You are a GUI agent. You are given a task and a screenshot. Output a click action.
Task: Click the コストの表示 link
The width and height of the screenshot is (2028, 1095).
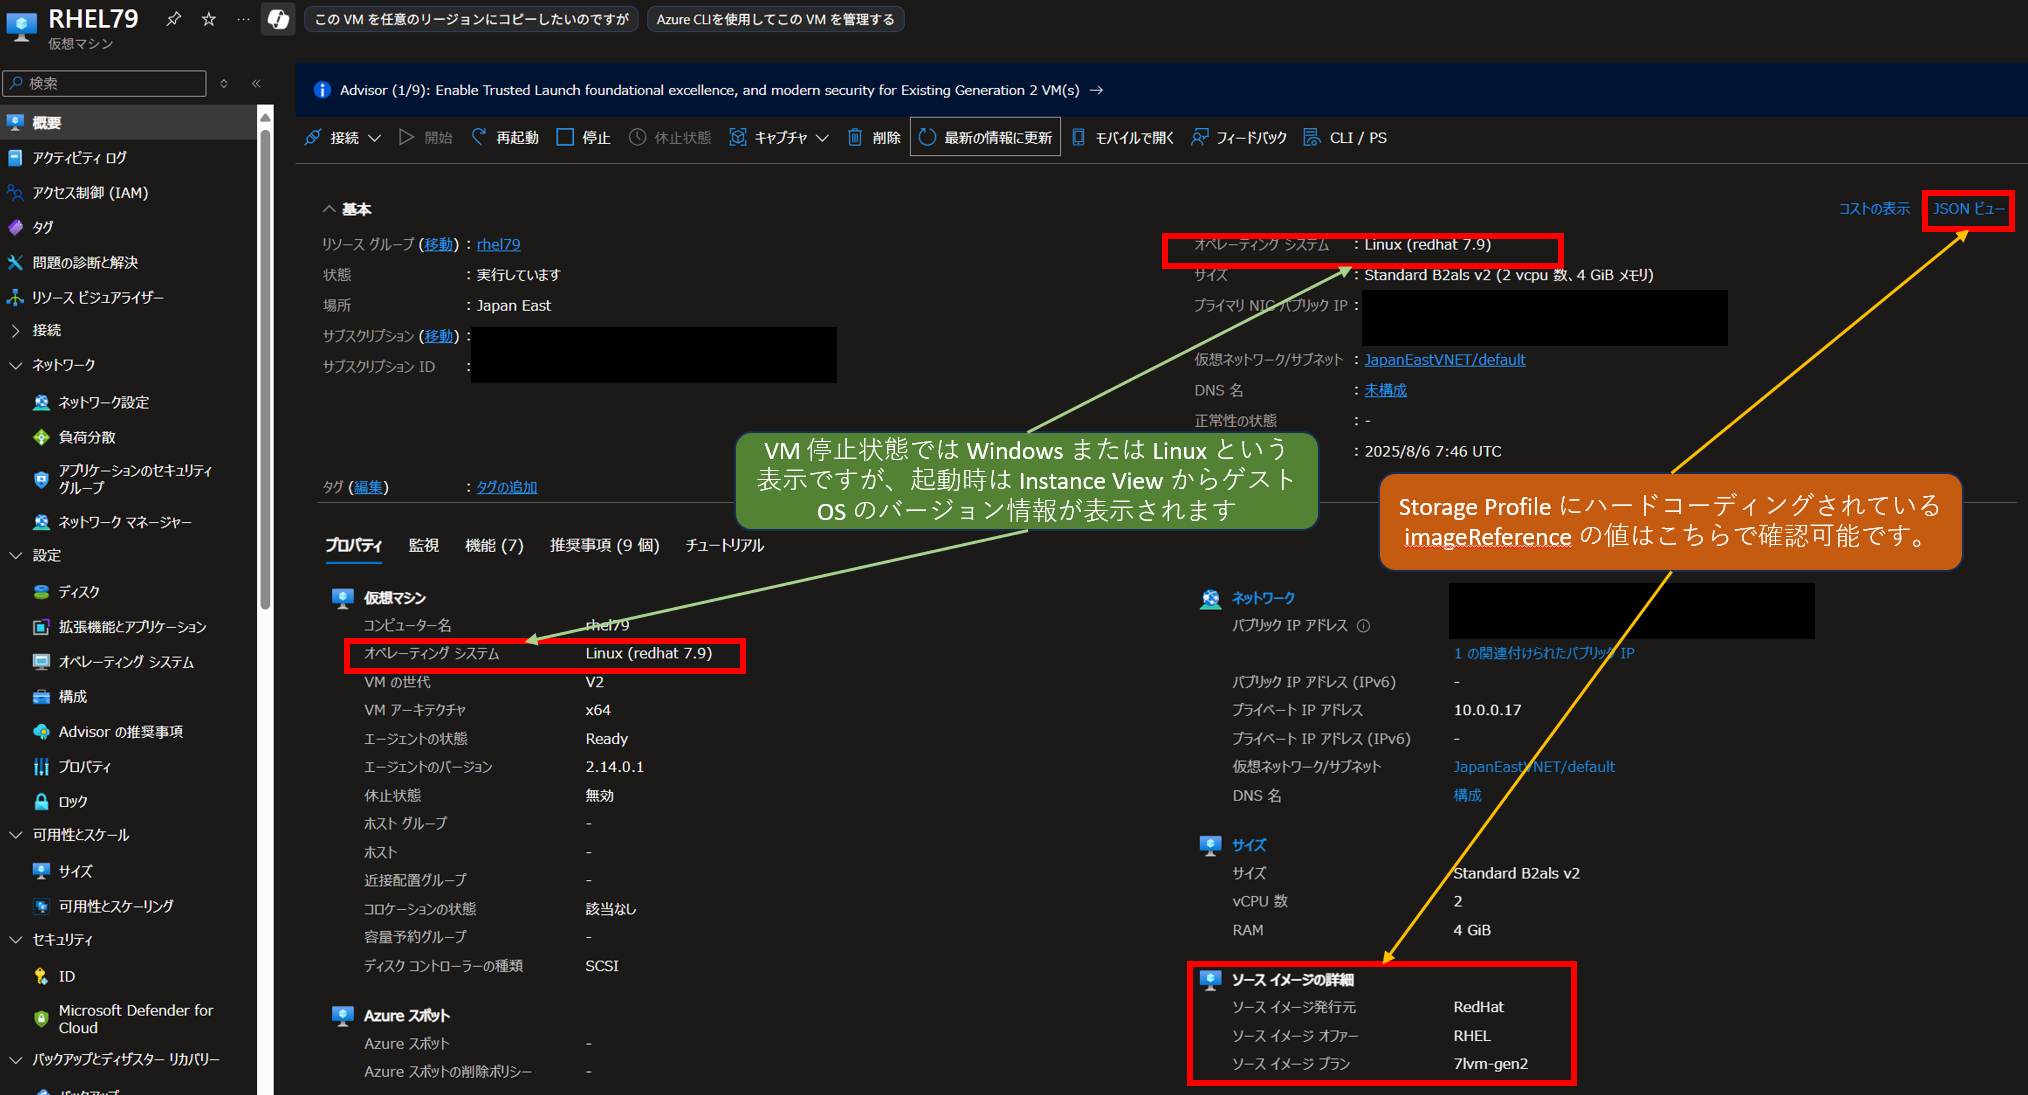pyautogui.click(x=1874, y=209)
